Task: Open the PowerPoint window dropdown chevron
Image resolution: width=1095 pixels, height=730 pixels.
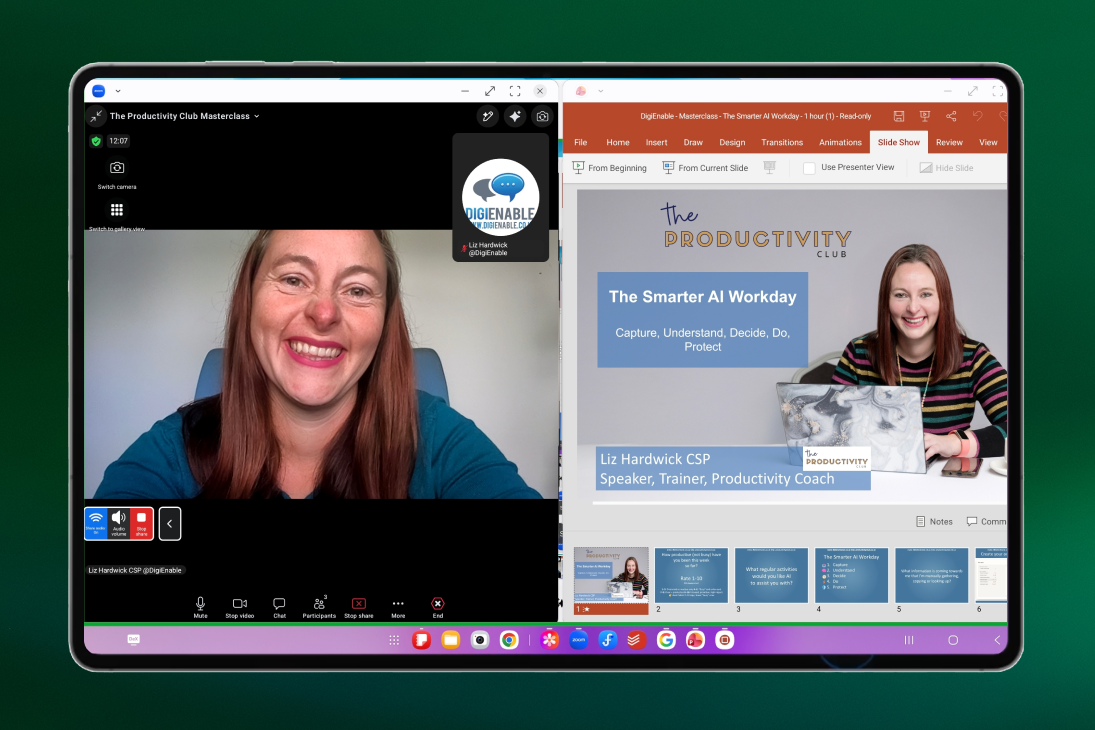Action: [x=601, y=91]
